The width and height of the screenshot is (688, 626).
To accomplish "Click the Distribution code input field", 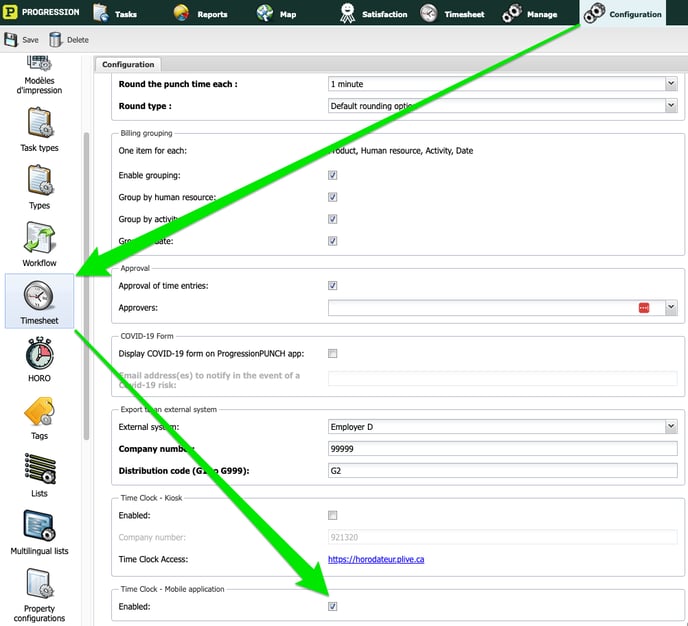I will point(502,471).
